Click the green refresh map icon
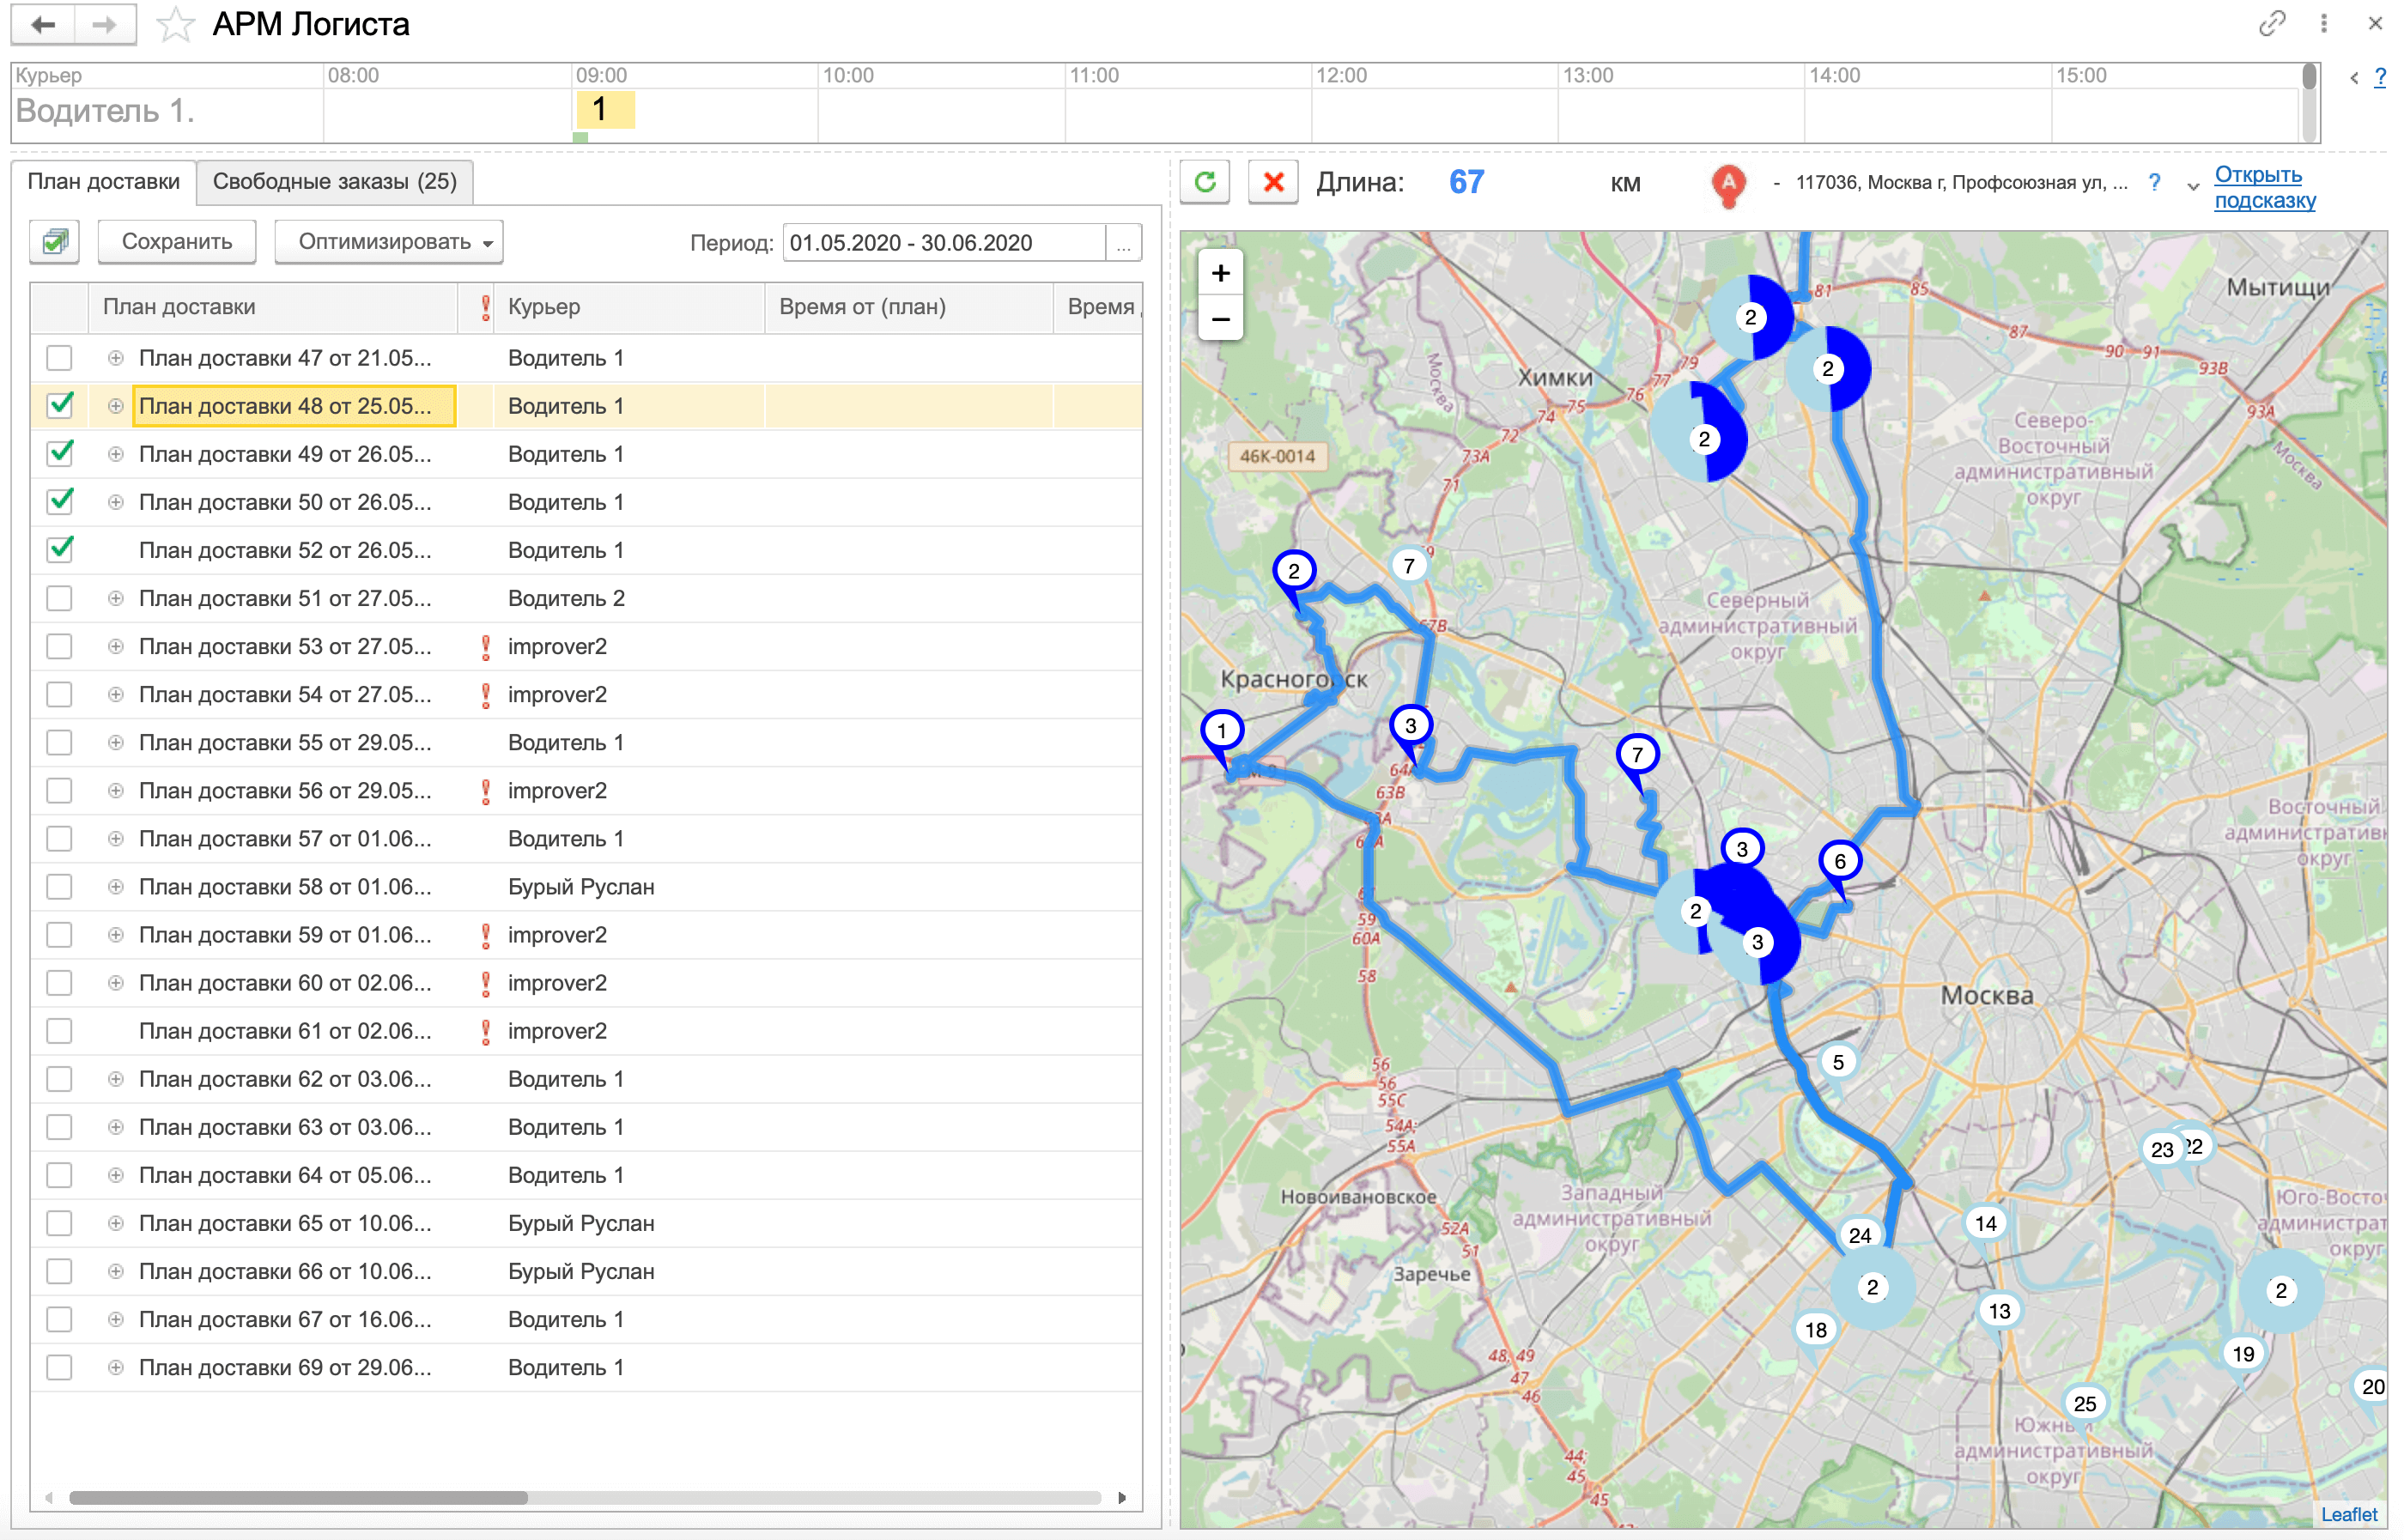The height and width of the screenshot is (1540, 2404). pyautogui.click(x=1205, y=182)
